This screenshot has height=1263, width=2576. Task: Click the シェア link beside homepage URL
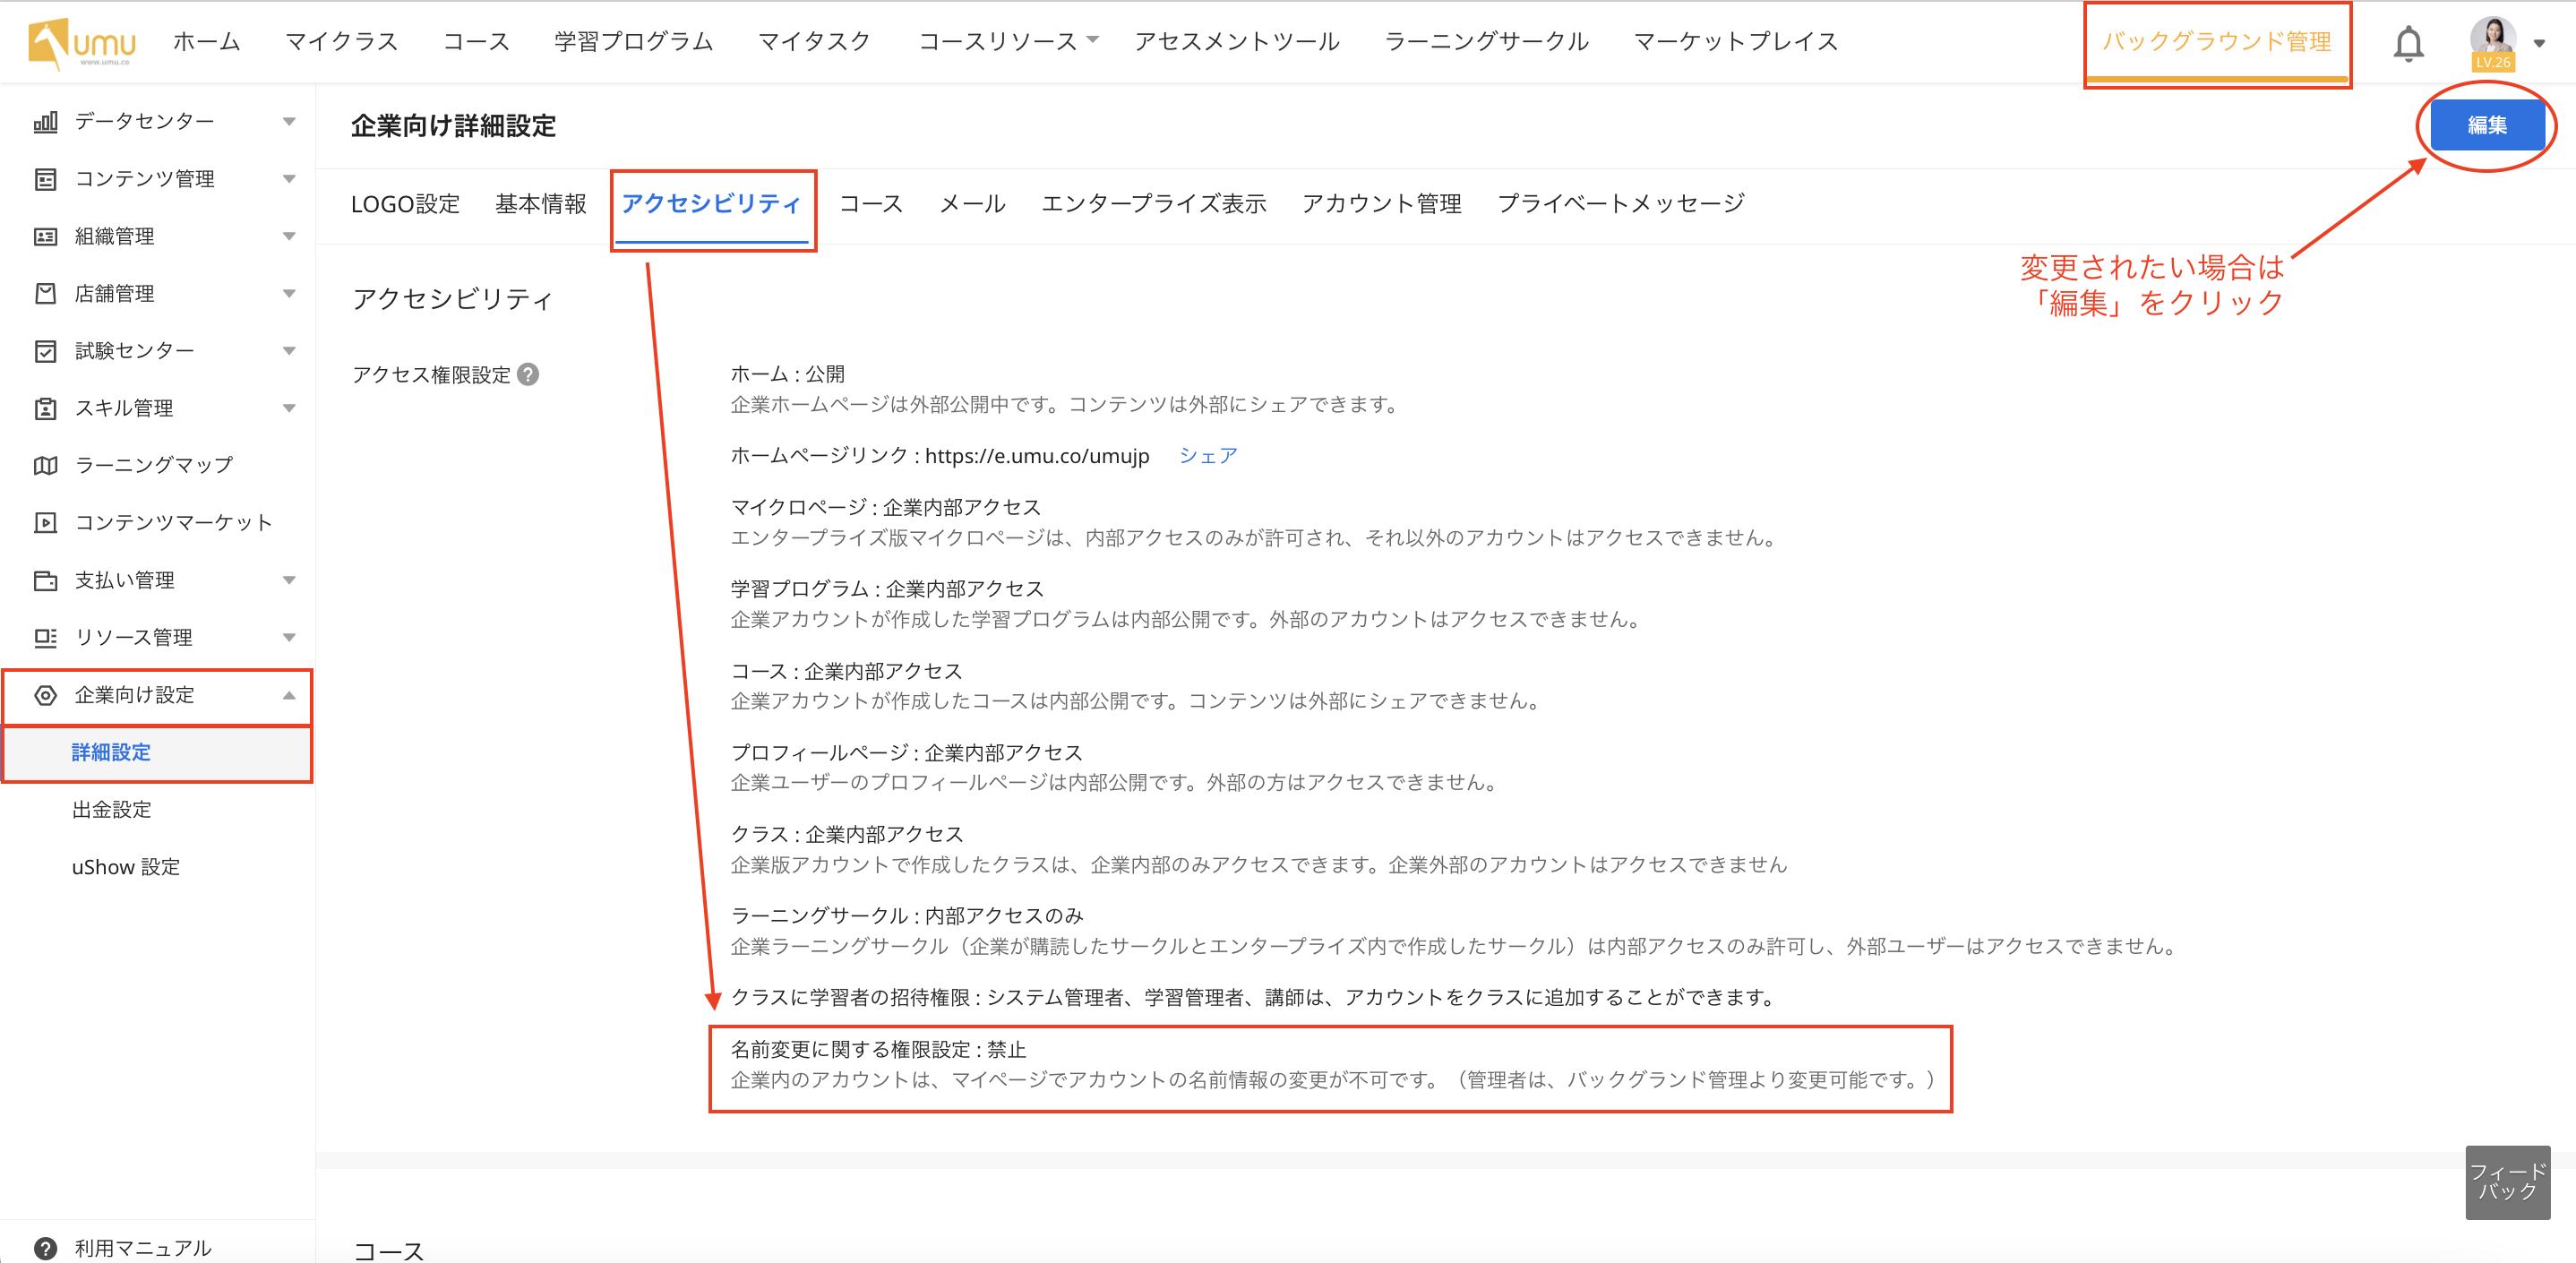point(1208,456)
